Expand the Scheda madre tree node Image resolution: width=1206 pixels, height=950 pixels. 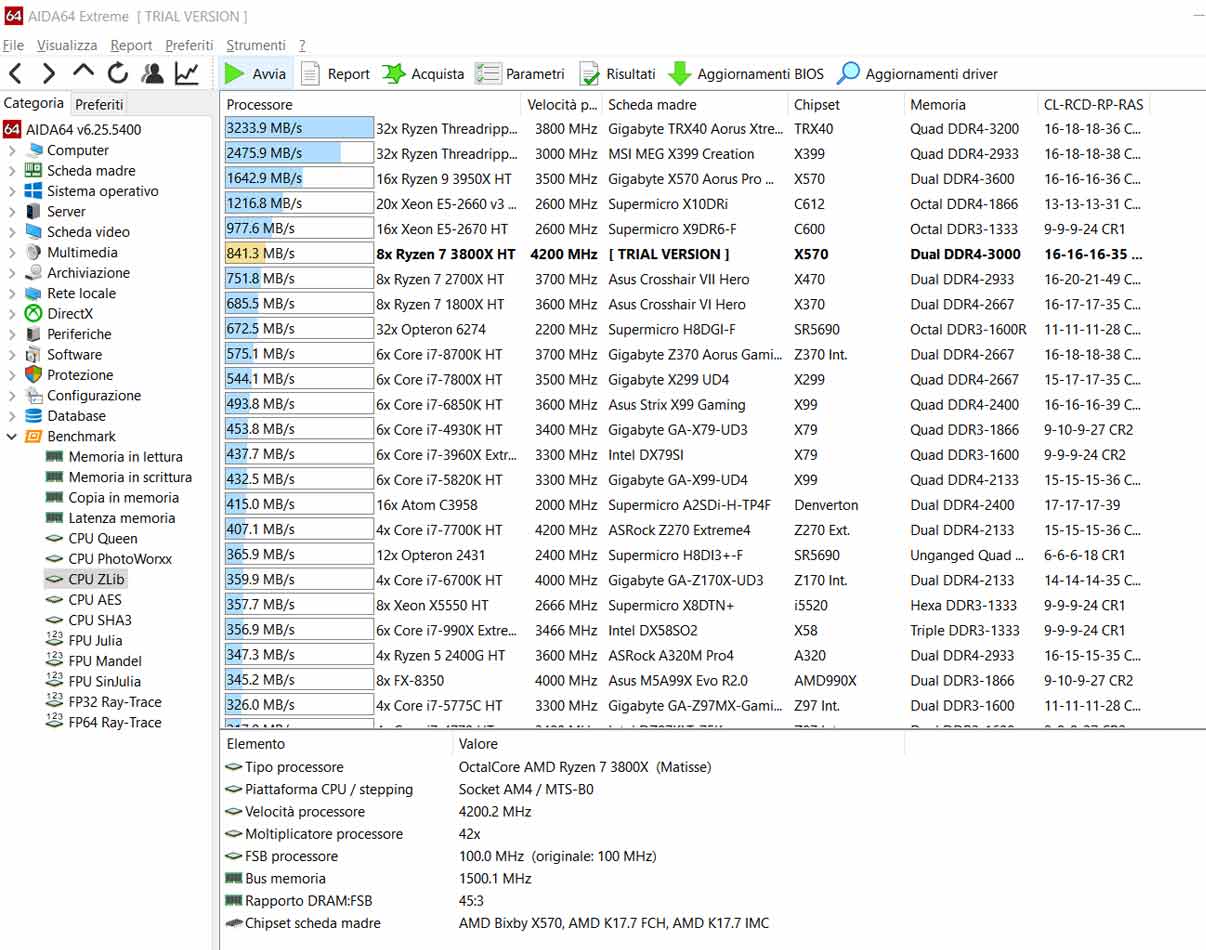click(x=12, y=171)
